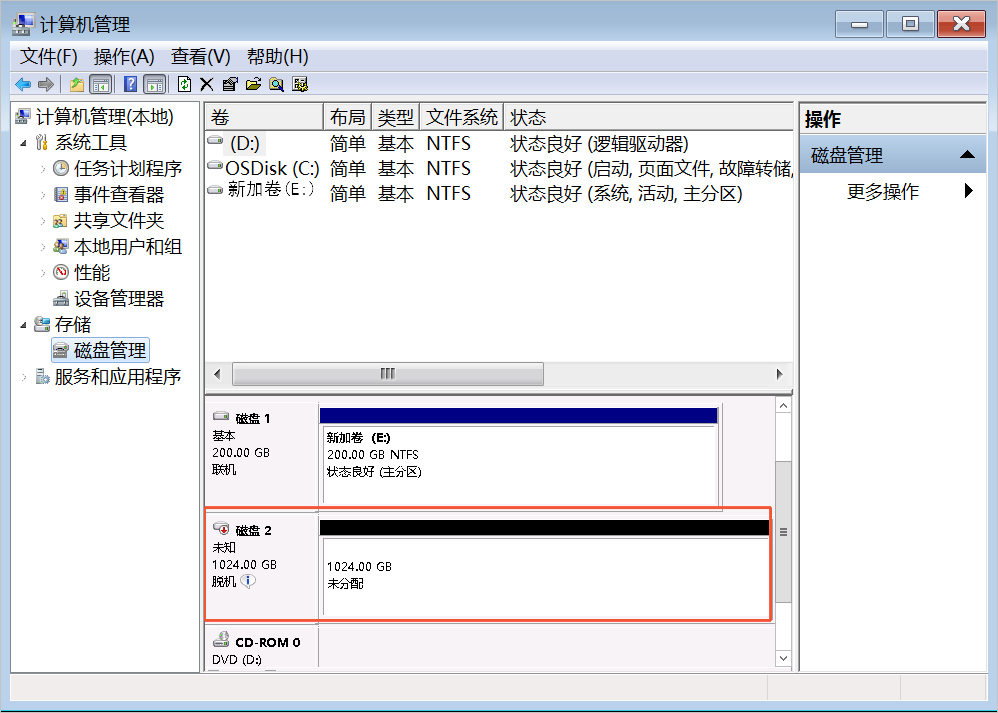Open the 文件(F) menu

[x=48, y=57]
